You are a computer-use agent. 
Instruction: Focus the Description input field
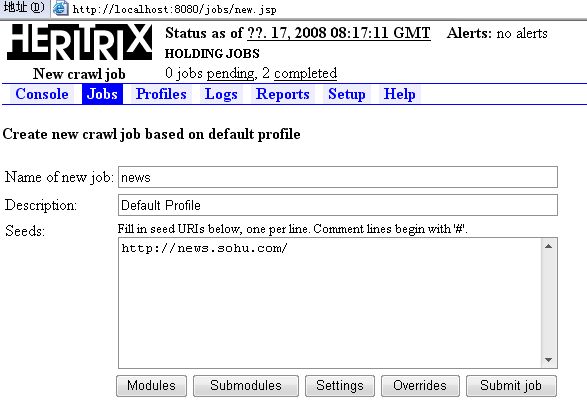point(338,205)
